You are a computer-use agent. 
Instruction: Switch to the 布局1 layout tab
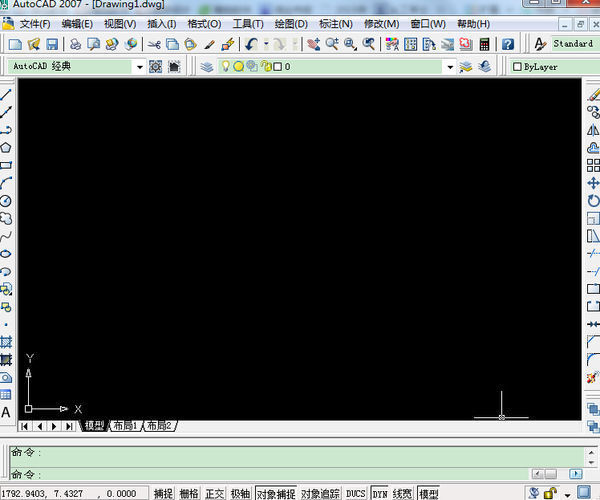pyautogui.click(x=125, y=426)
